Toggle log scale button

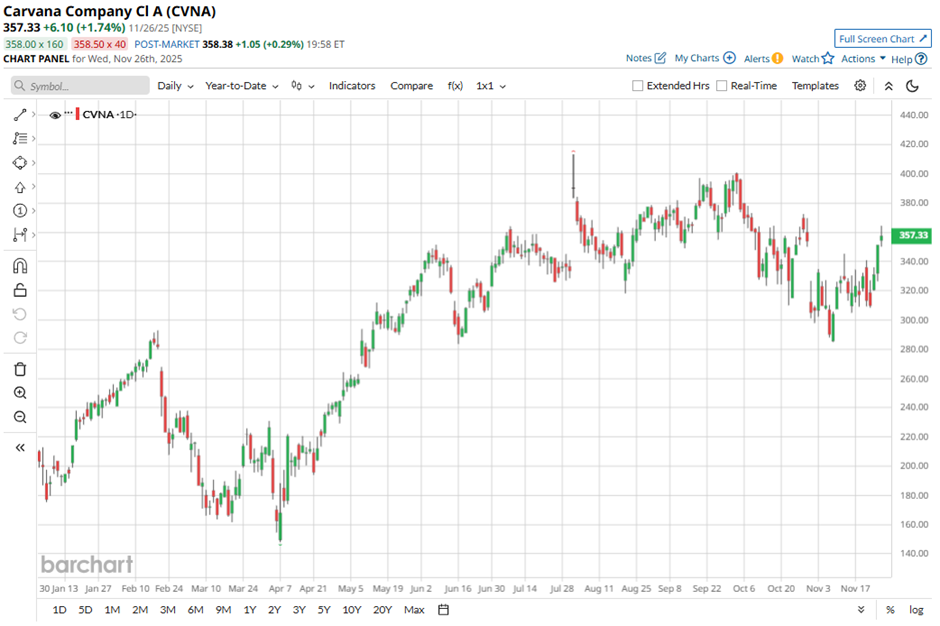[916, 610]
